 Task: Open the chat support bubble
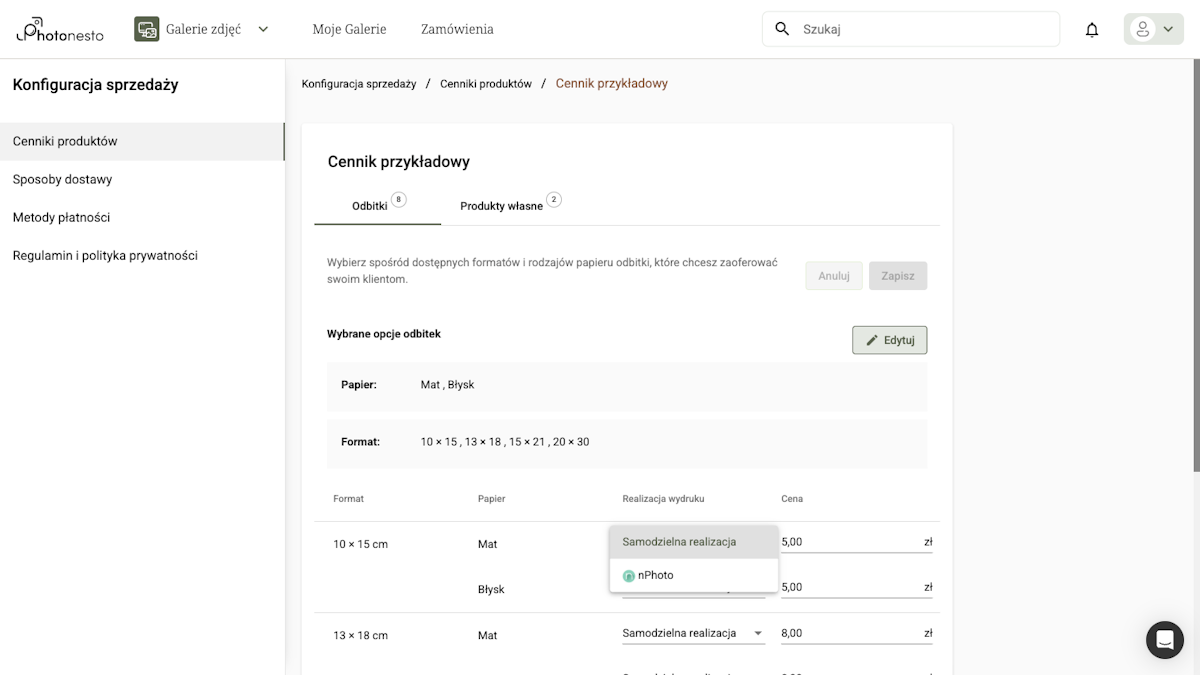point(1164,640)
